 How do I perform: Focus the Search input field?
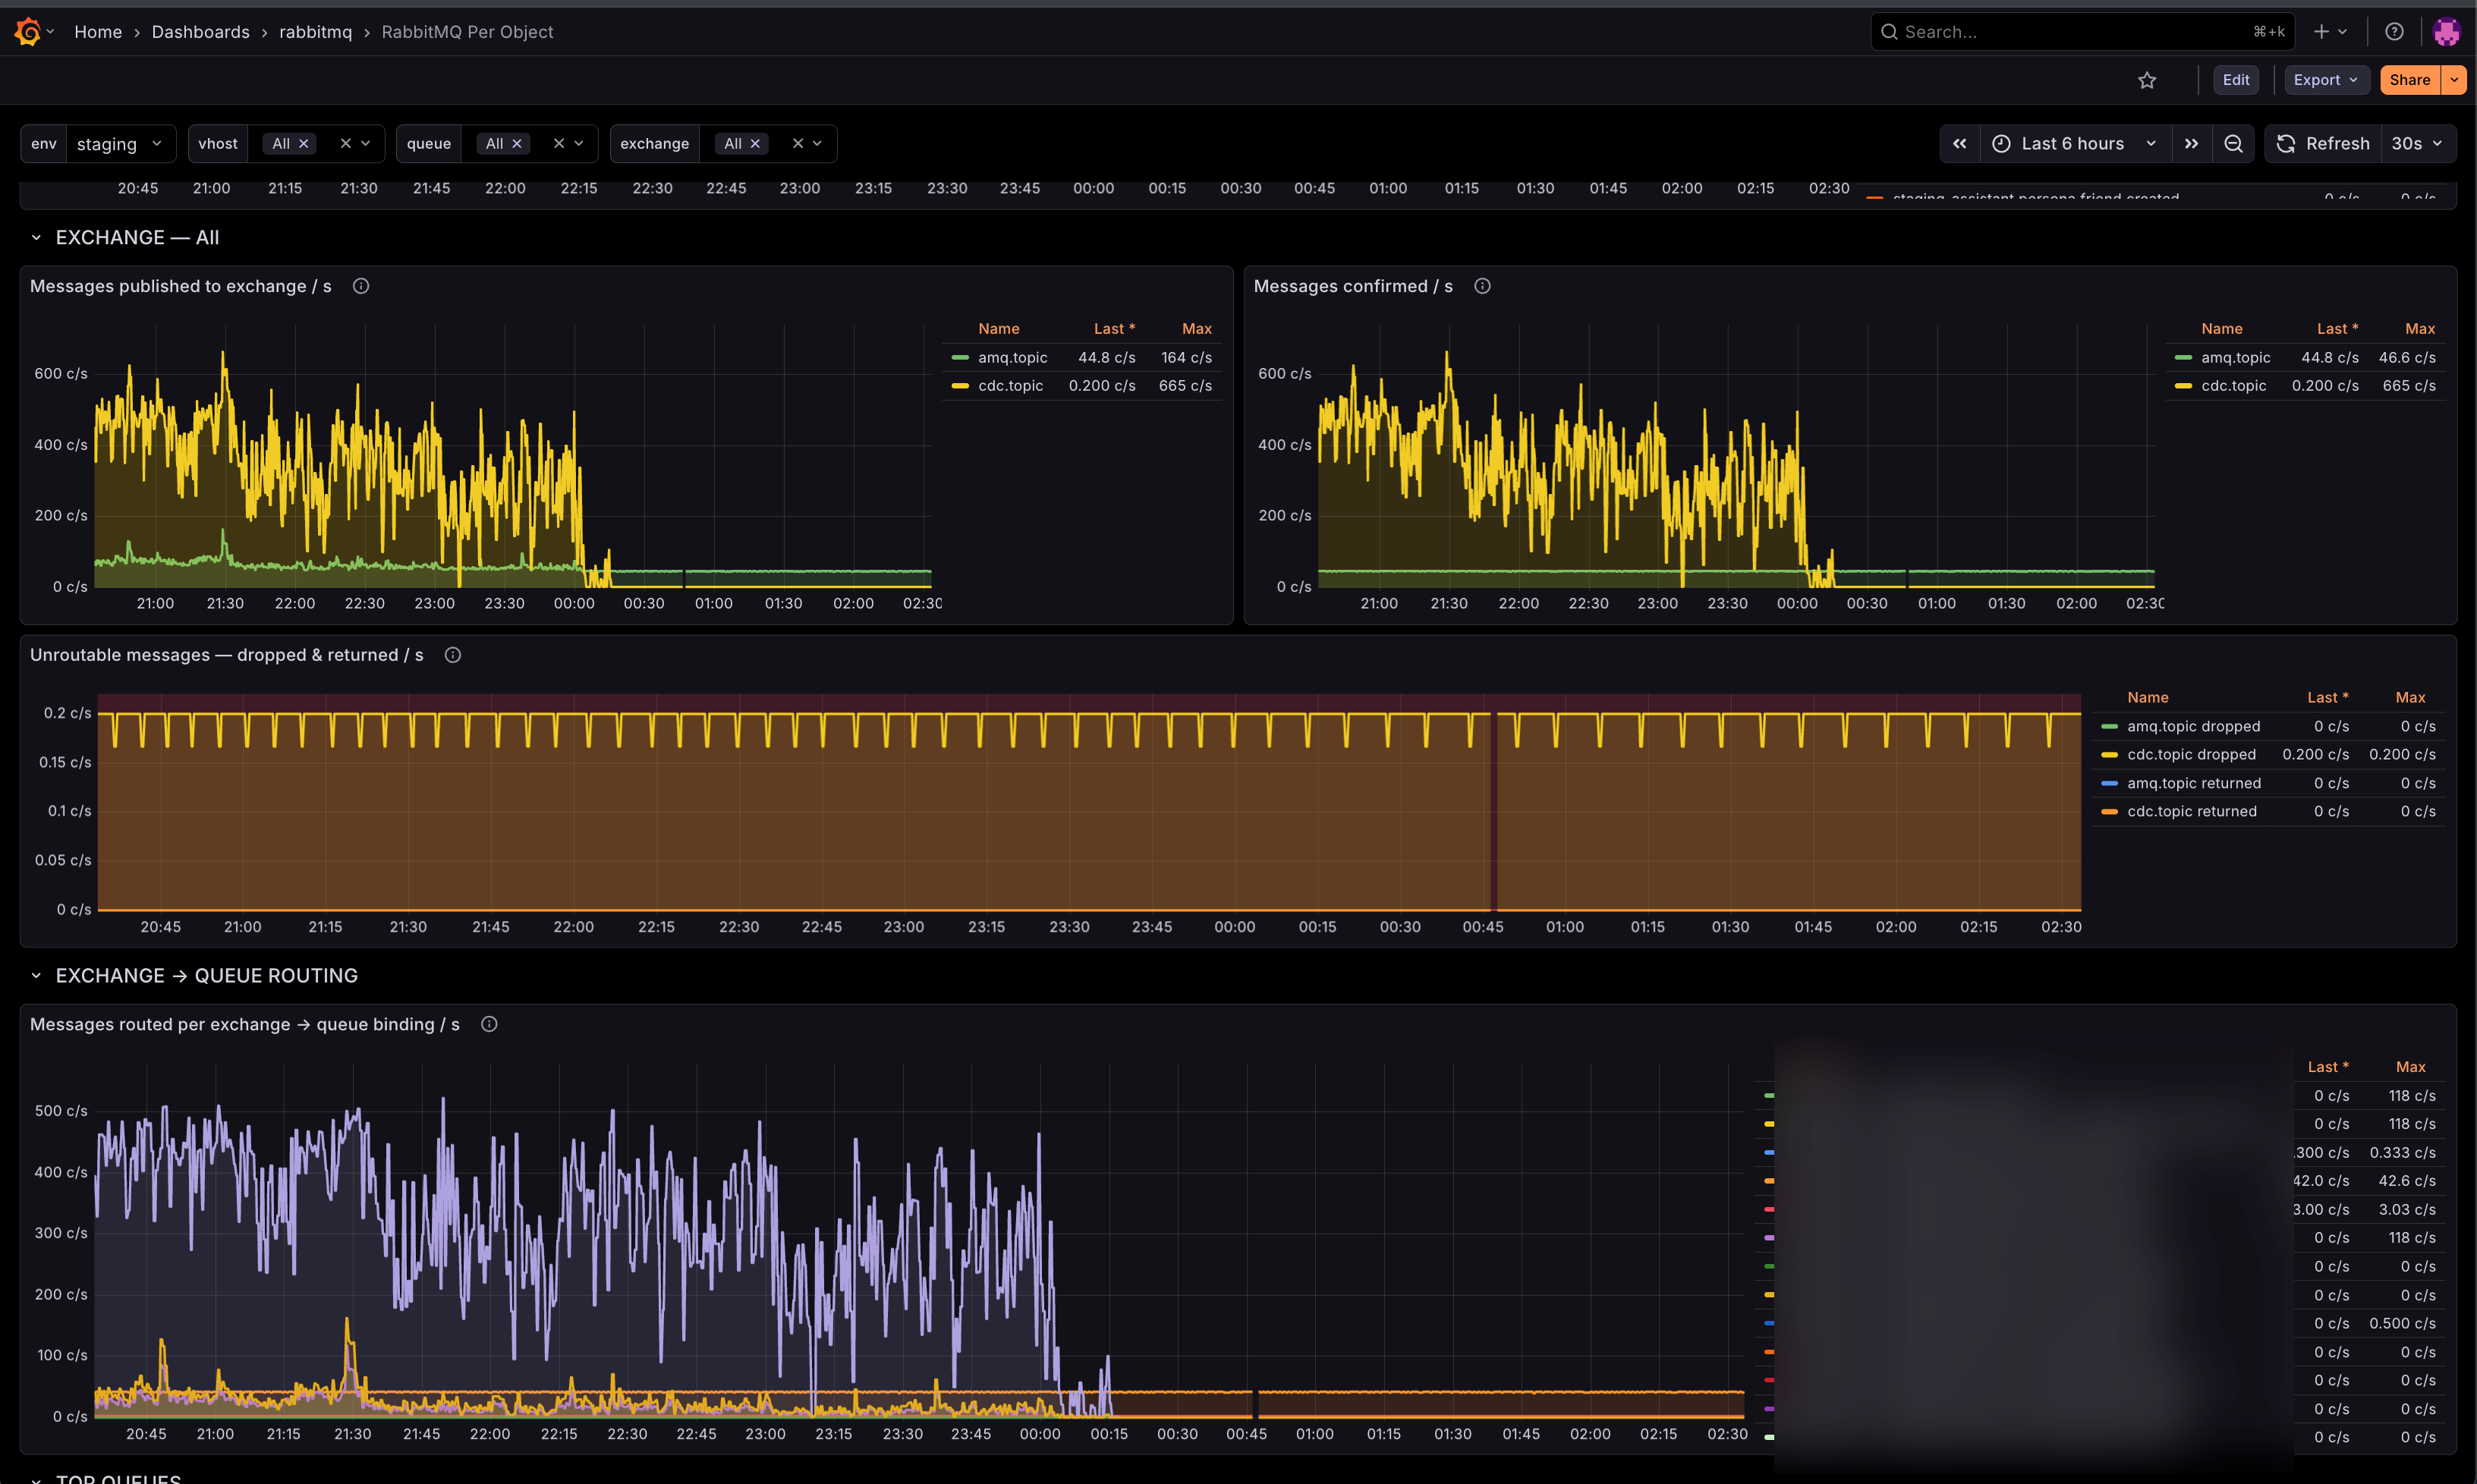click(x=2082, y=32)
